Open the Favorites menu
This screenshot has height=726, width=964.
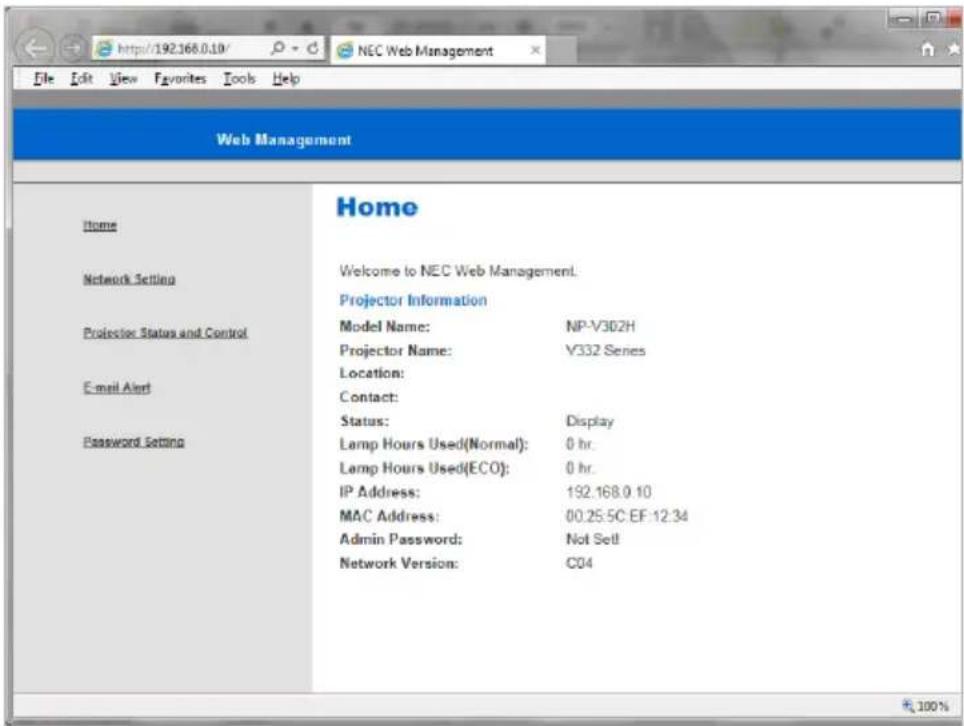click(180, 79)
